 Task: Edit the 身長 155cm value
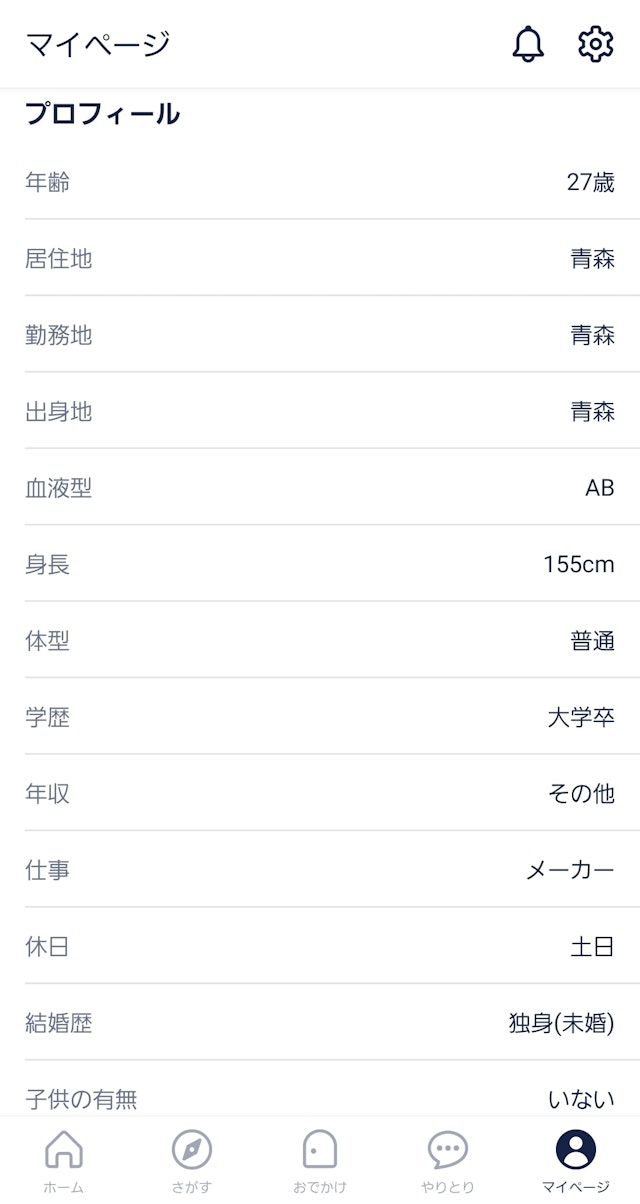pyautogui.click(x=578, y=564)
